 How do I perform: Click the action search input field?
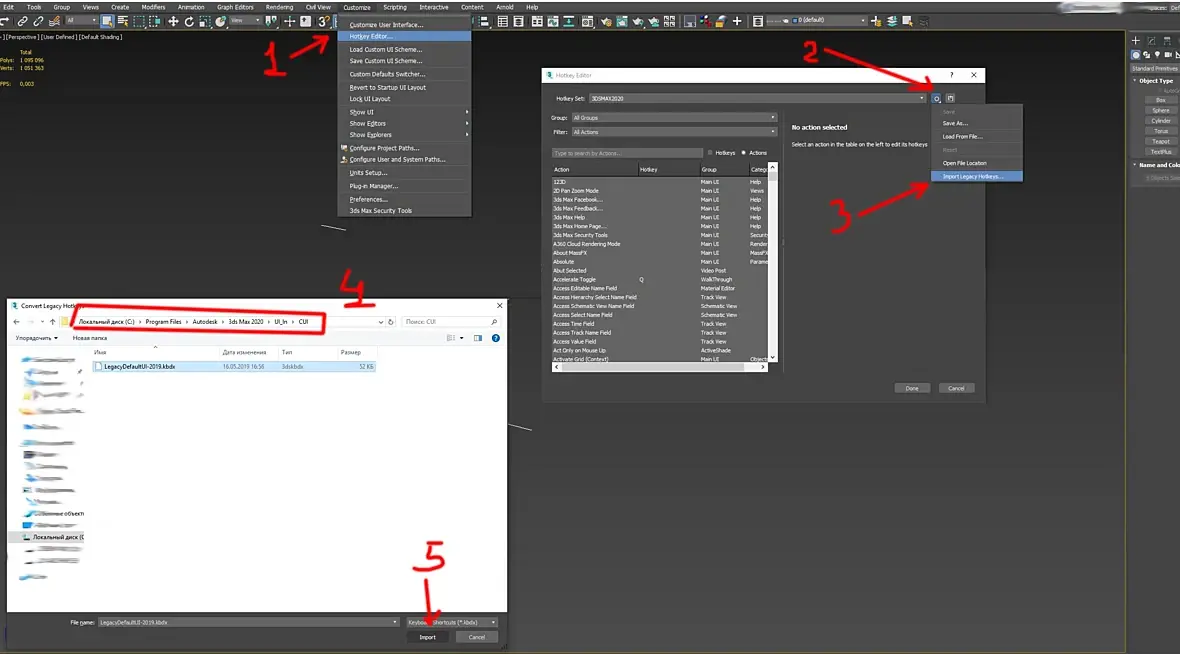click(627, 154)
